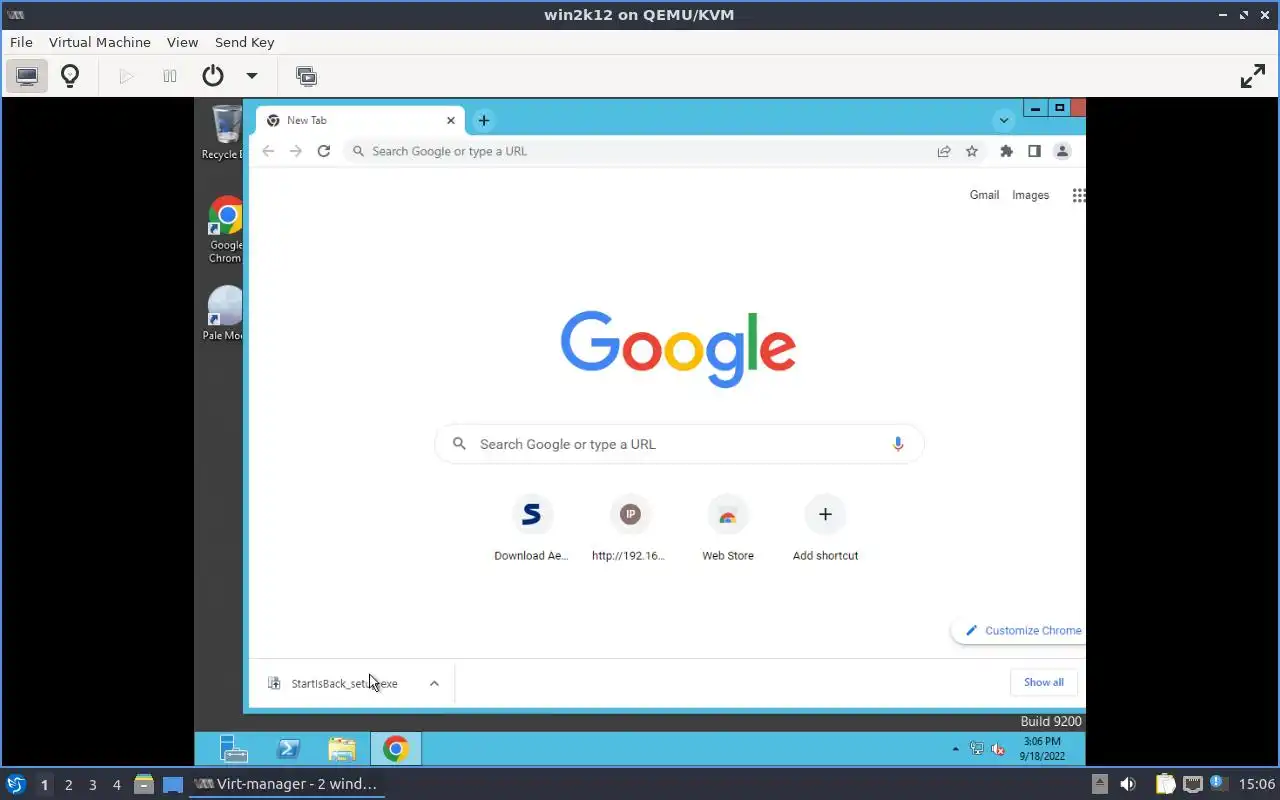Open a new Chrome tab with plus
Screen dimensions: 1280x800
[x=483, y=120]
